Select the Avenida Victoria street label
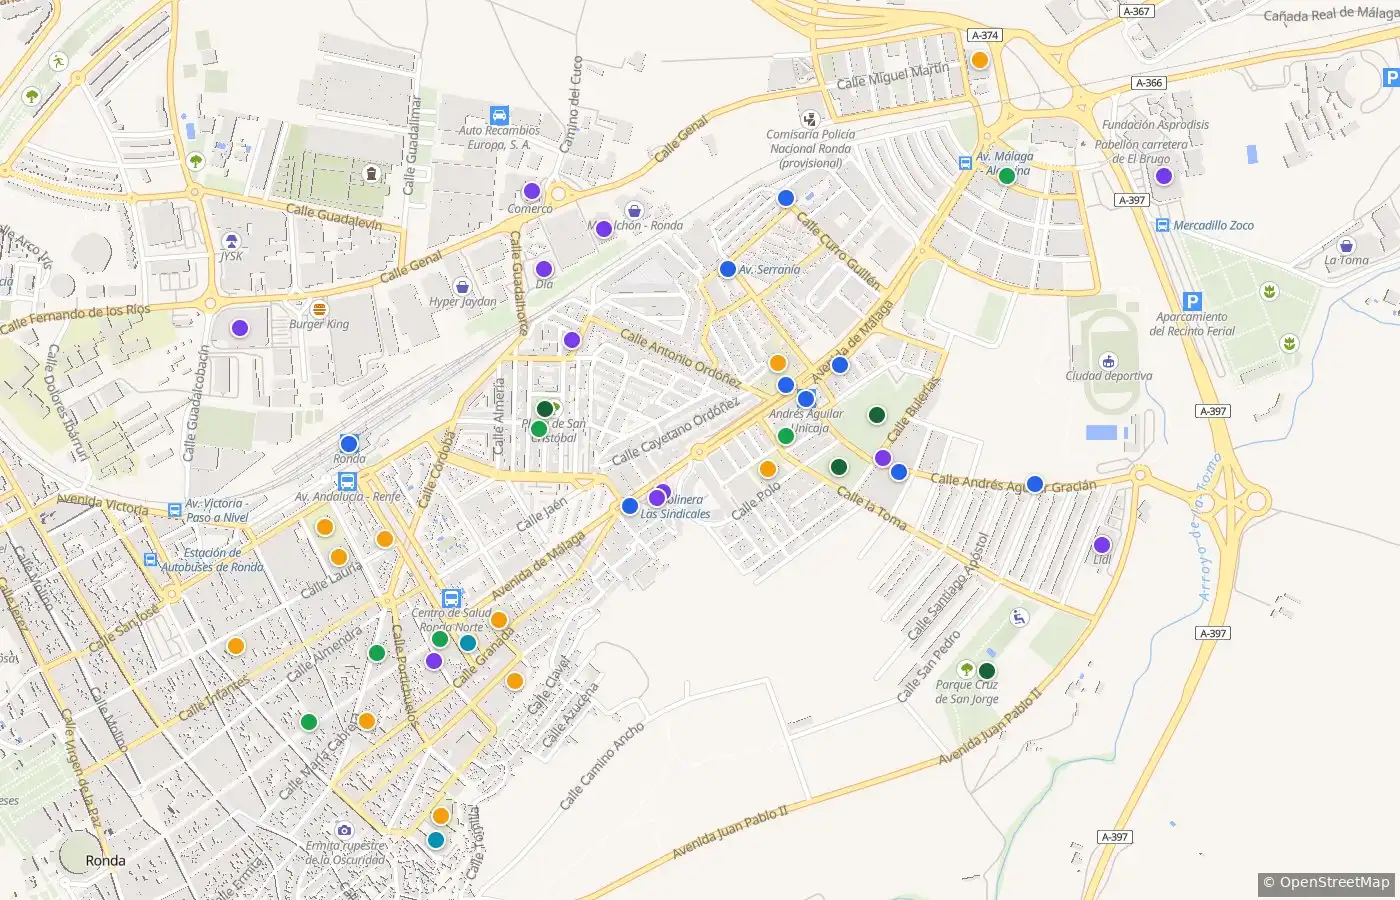1400x900 pixels. coord(102,503)
